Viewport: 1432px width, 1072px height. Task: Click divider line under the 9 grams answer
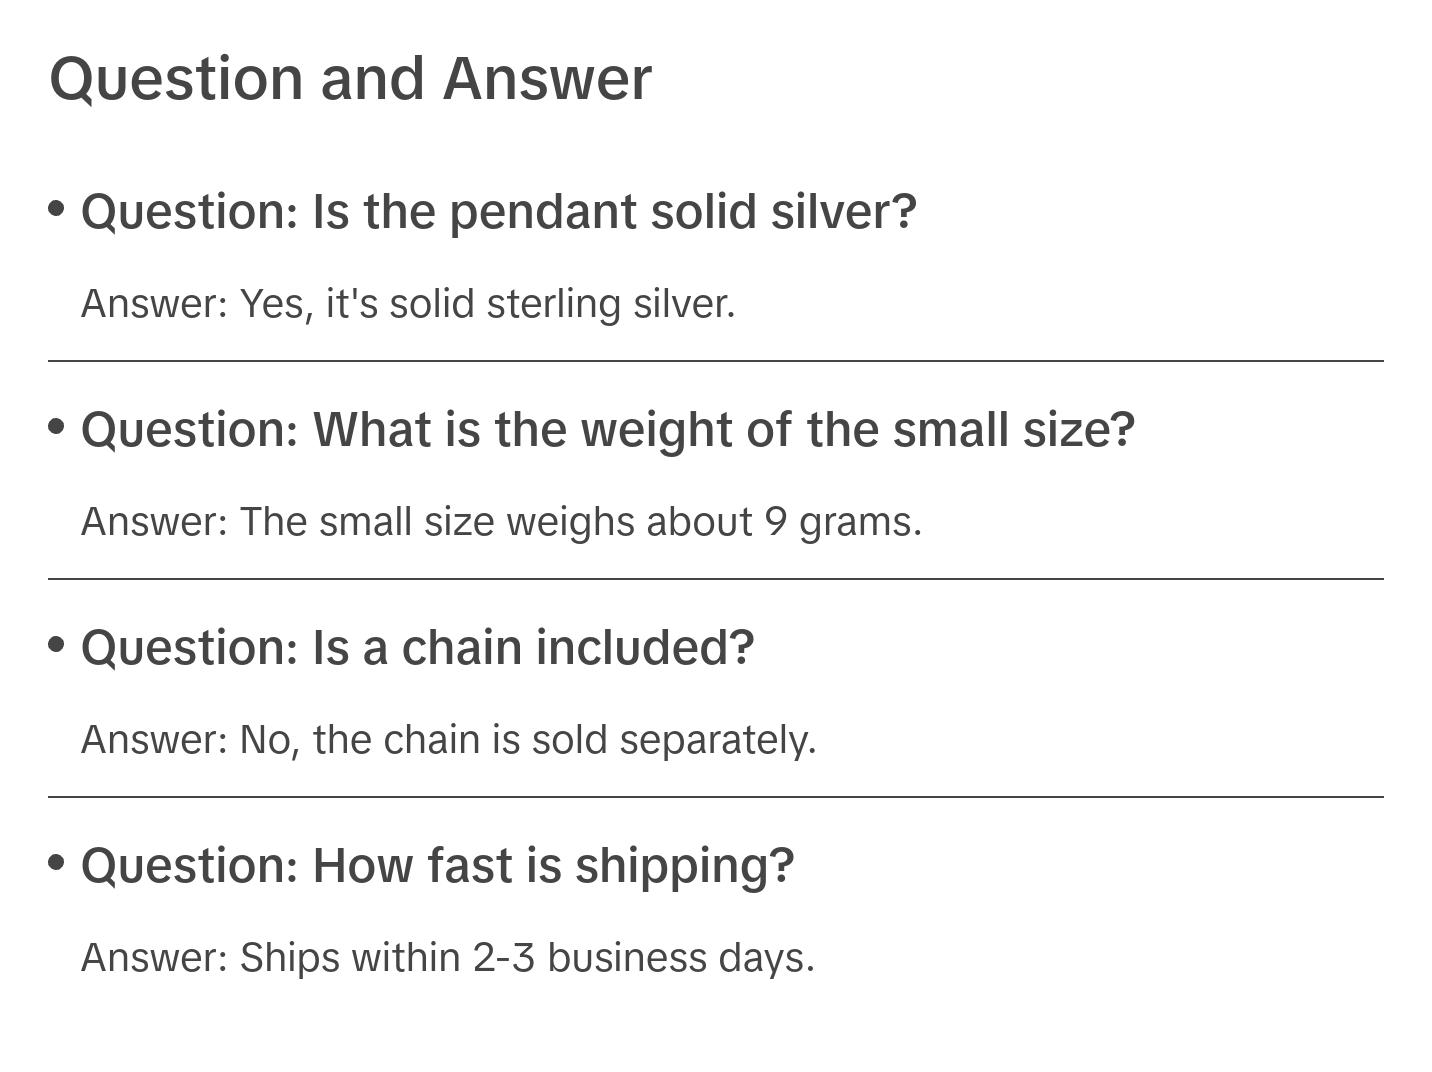click(x=715, y=579)
